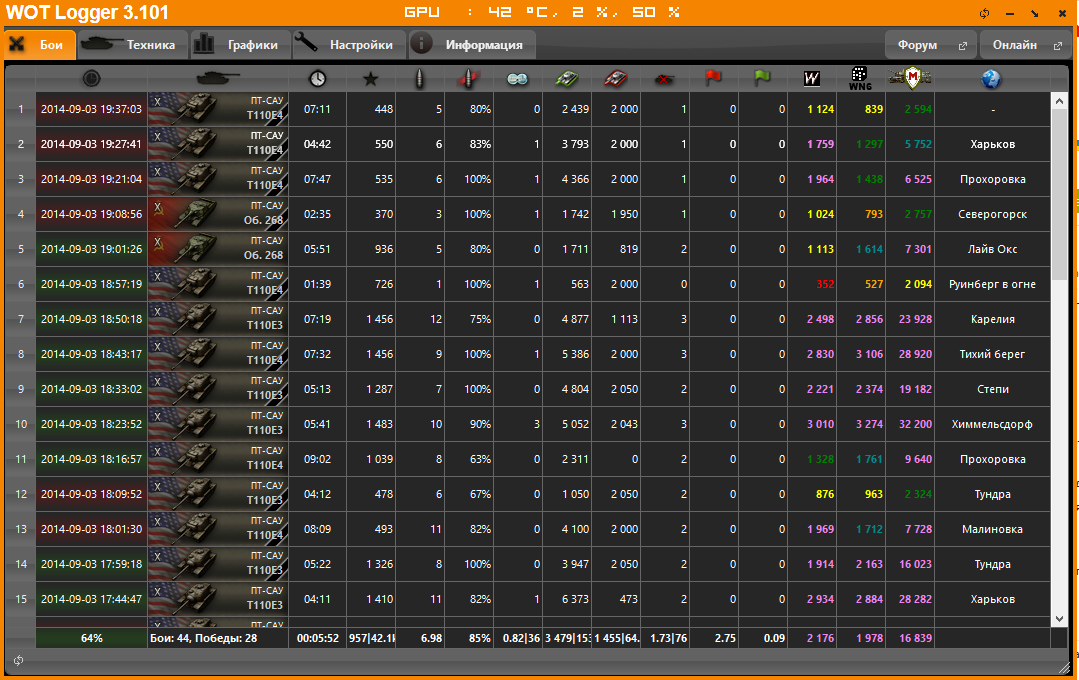This screenshot has height=680, width=1079.
Task: Select the battle dated 2014-09-03 19:27:41
Action: pyautogui.click(x=92, y=144)
